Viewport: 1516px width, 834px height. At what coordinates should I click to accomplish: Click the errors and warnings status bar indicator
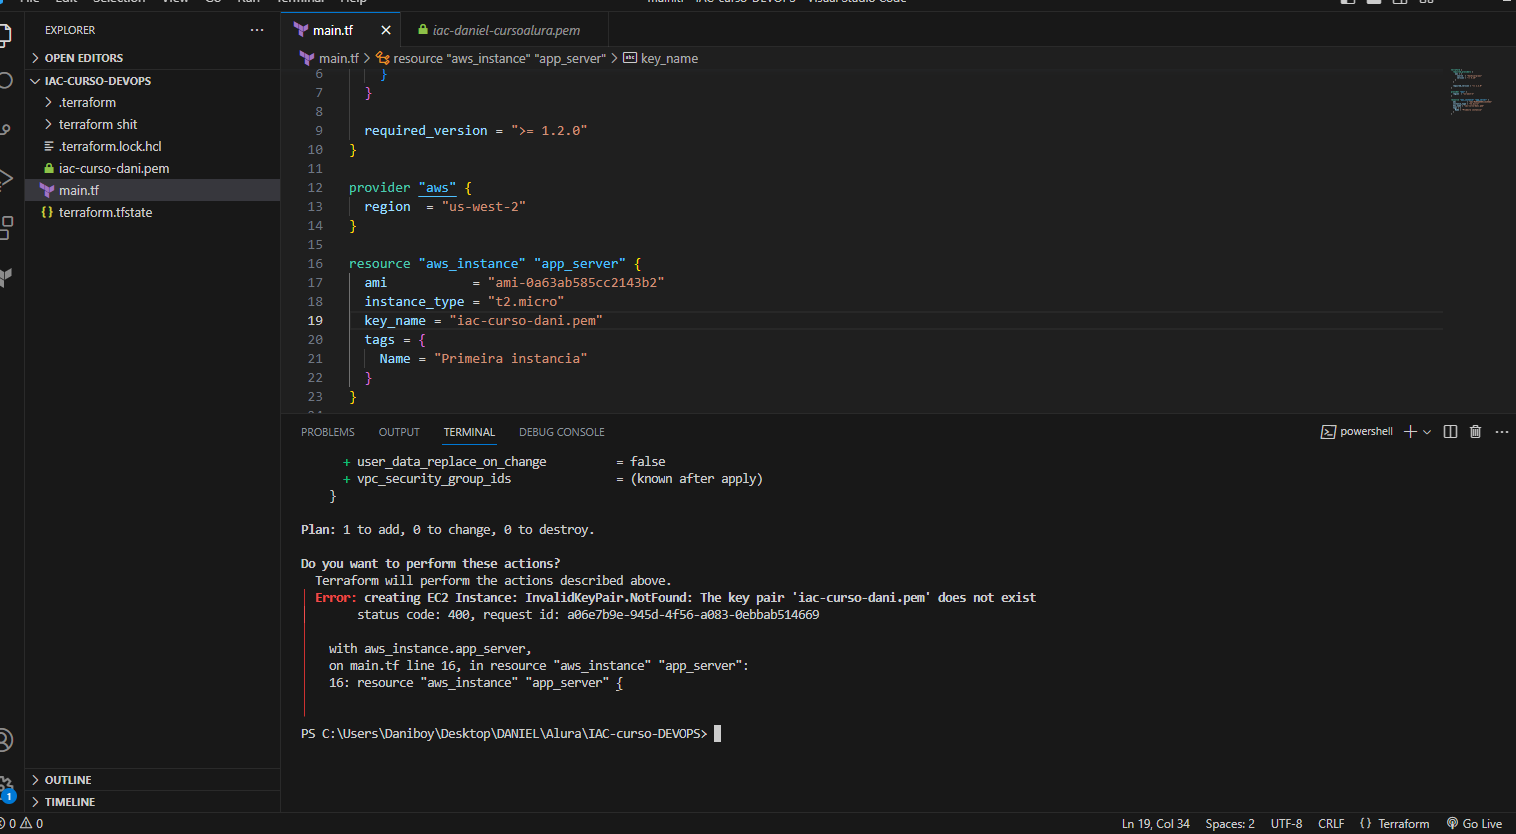23,824
